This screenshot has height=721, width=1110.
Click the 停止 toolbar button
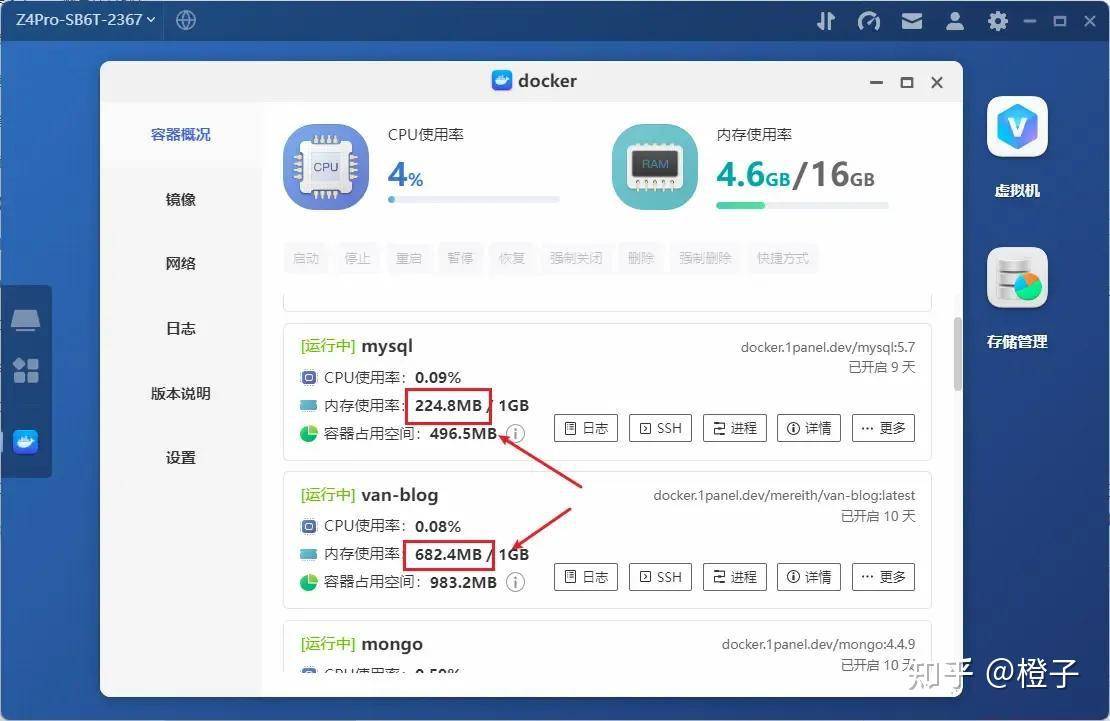[357, 258]
